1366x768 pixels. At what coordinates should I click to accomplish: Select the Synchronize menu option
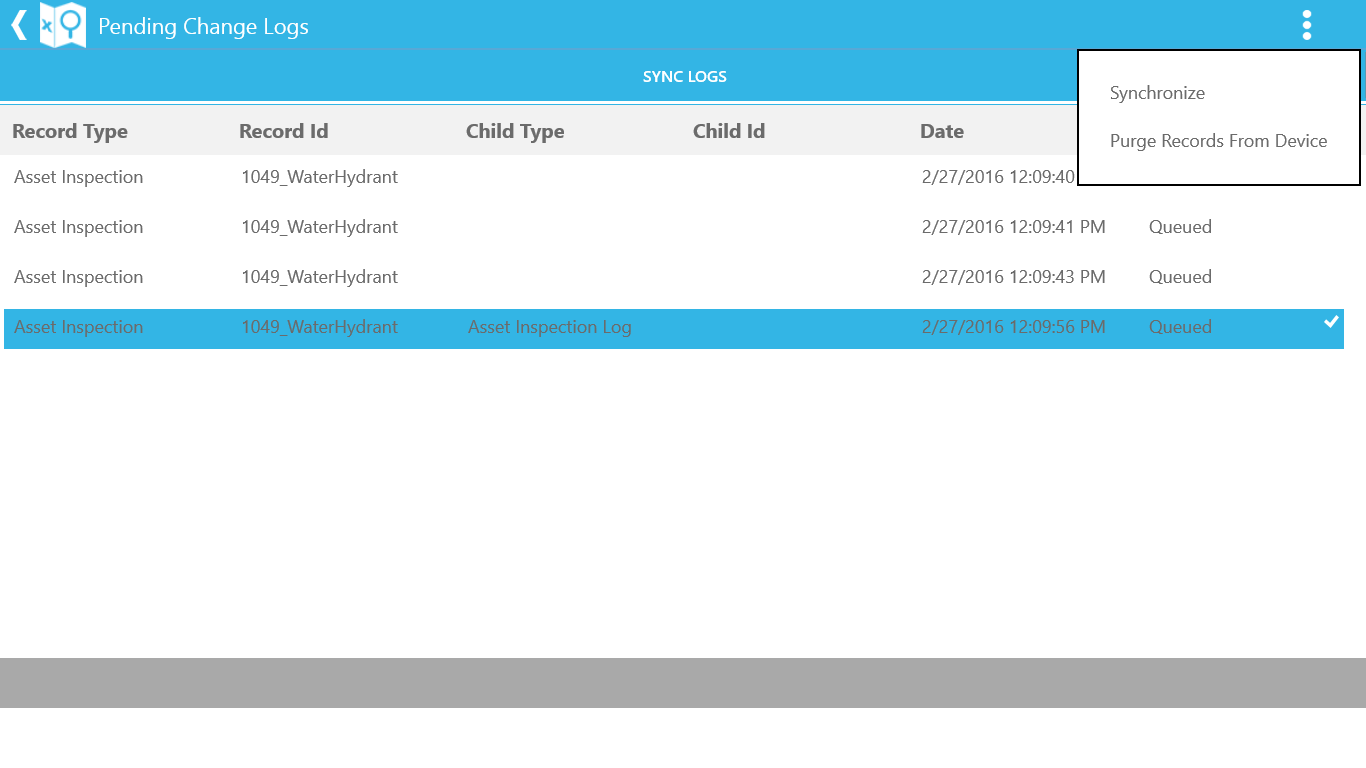[1157, 92]
